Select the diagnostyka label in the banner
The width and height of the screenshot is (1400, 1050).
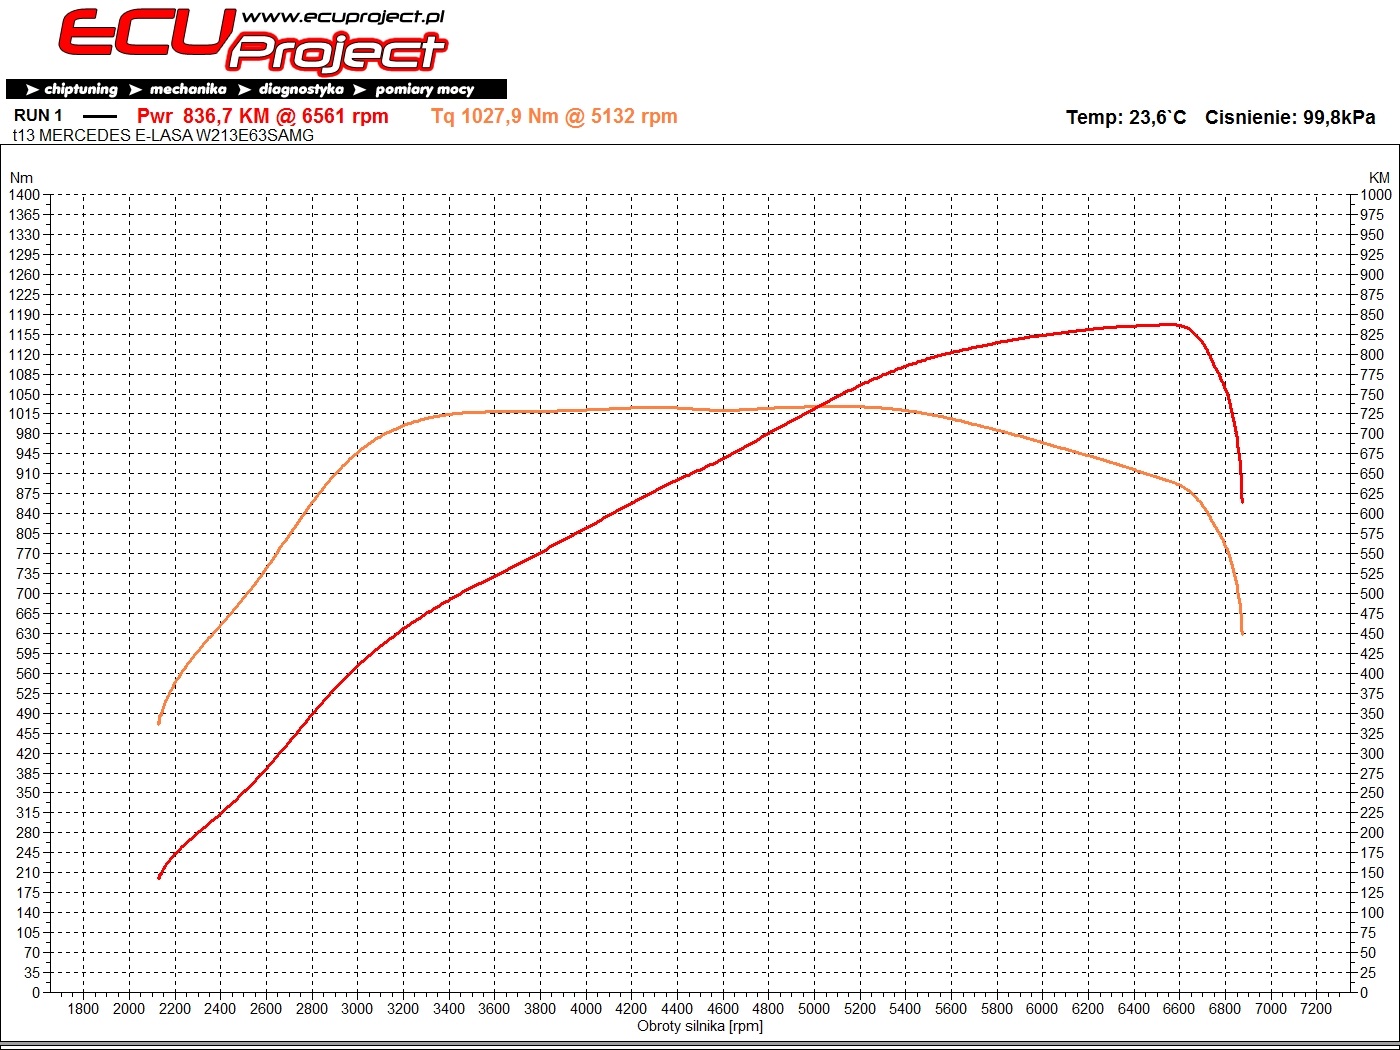point(301,89)
